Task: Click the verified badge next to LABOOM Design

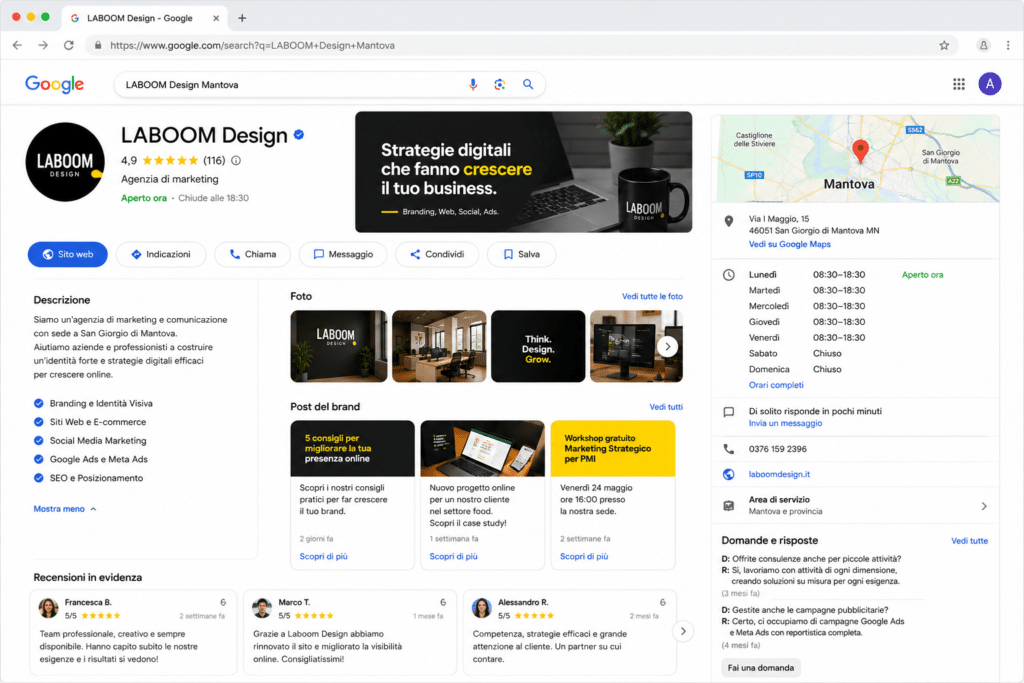Action: [x=299, y=135]
